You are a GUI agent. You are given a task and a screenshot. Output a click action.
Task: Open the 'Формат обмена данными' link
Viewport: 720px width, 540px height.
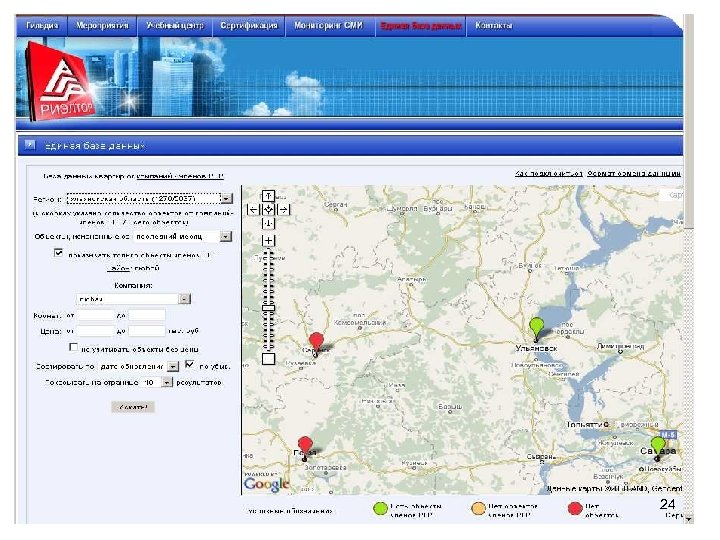click(x=634, y=174)
